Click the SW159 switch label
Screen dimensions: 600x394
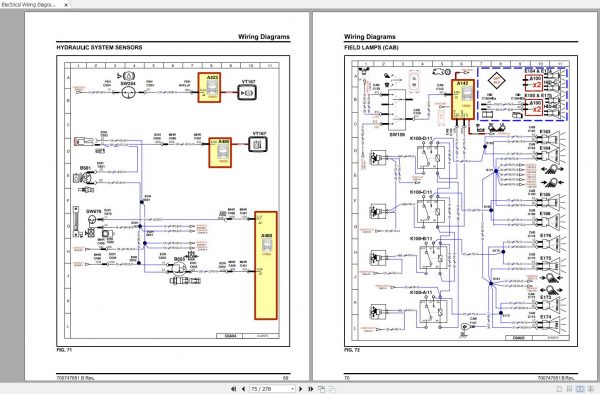397,135
